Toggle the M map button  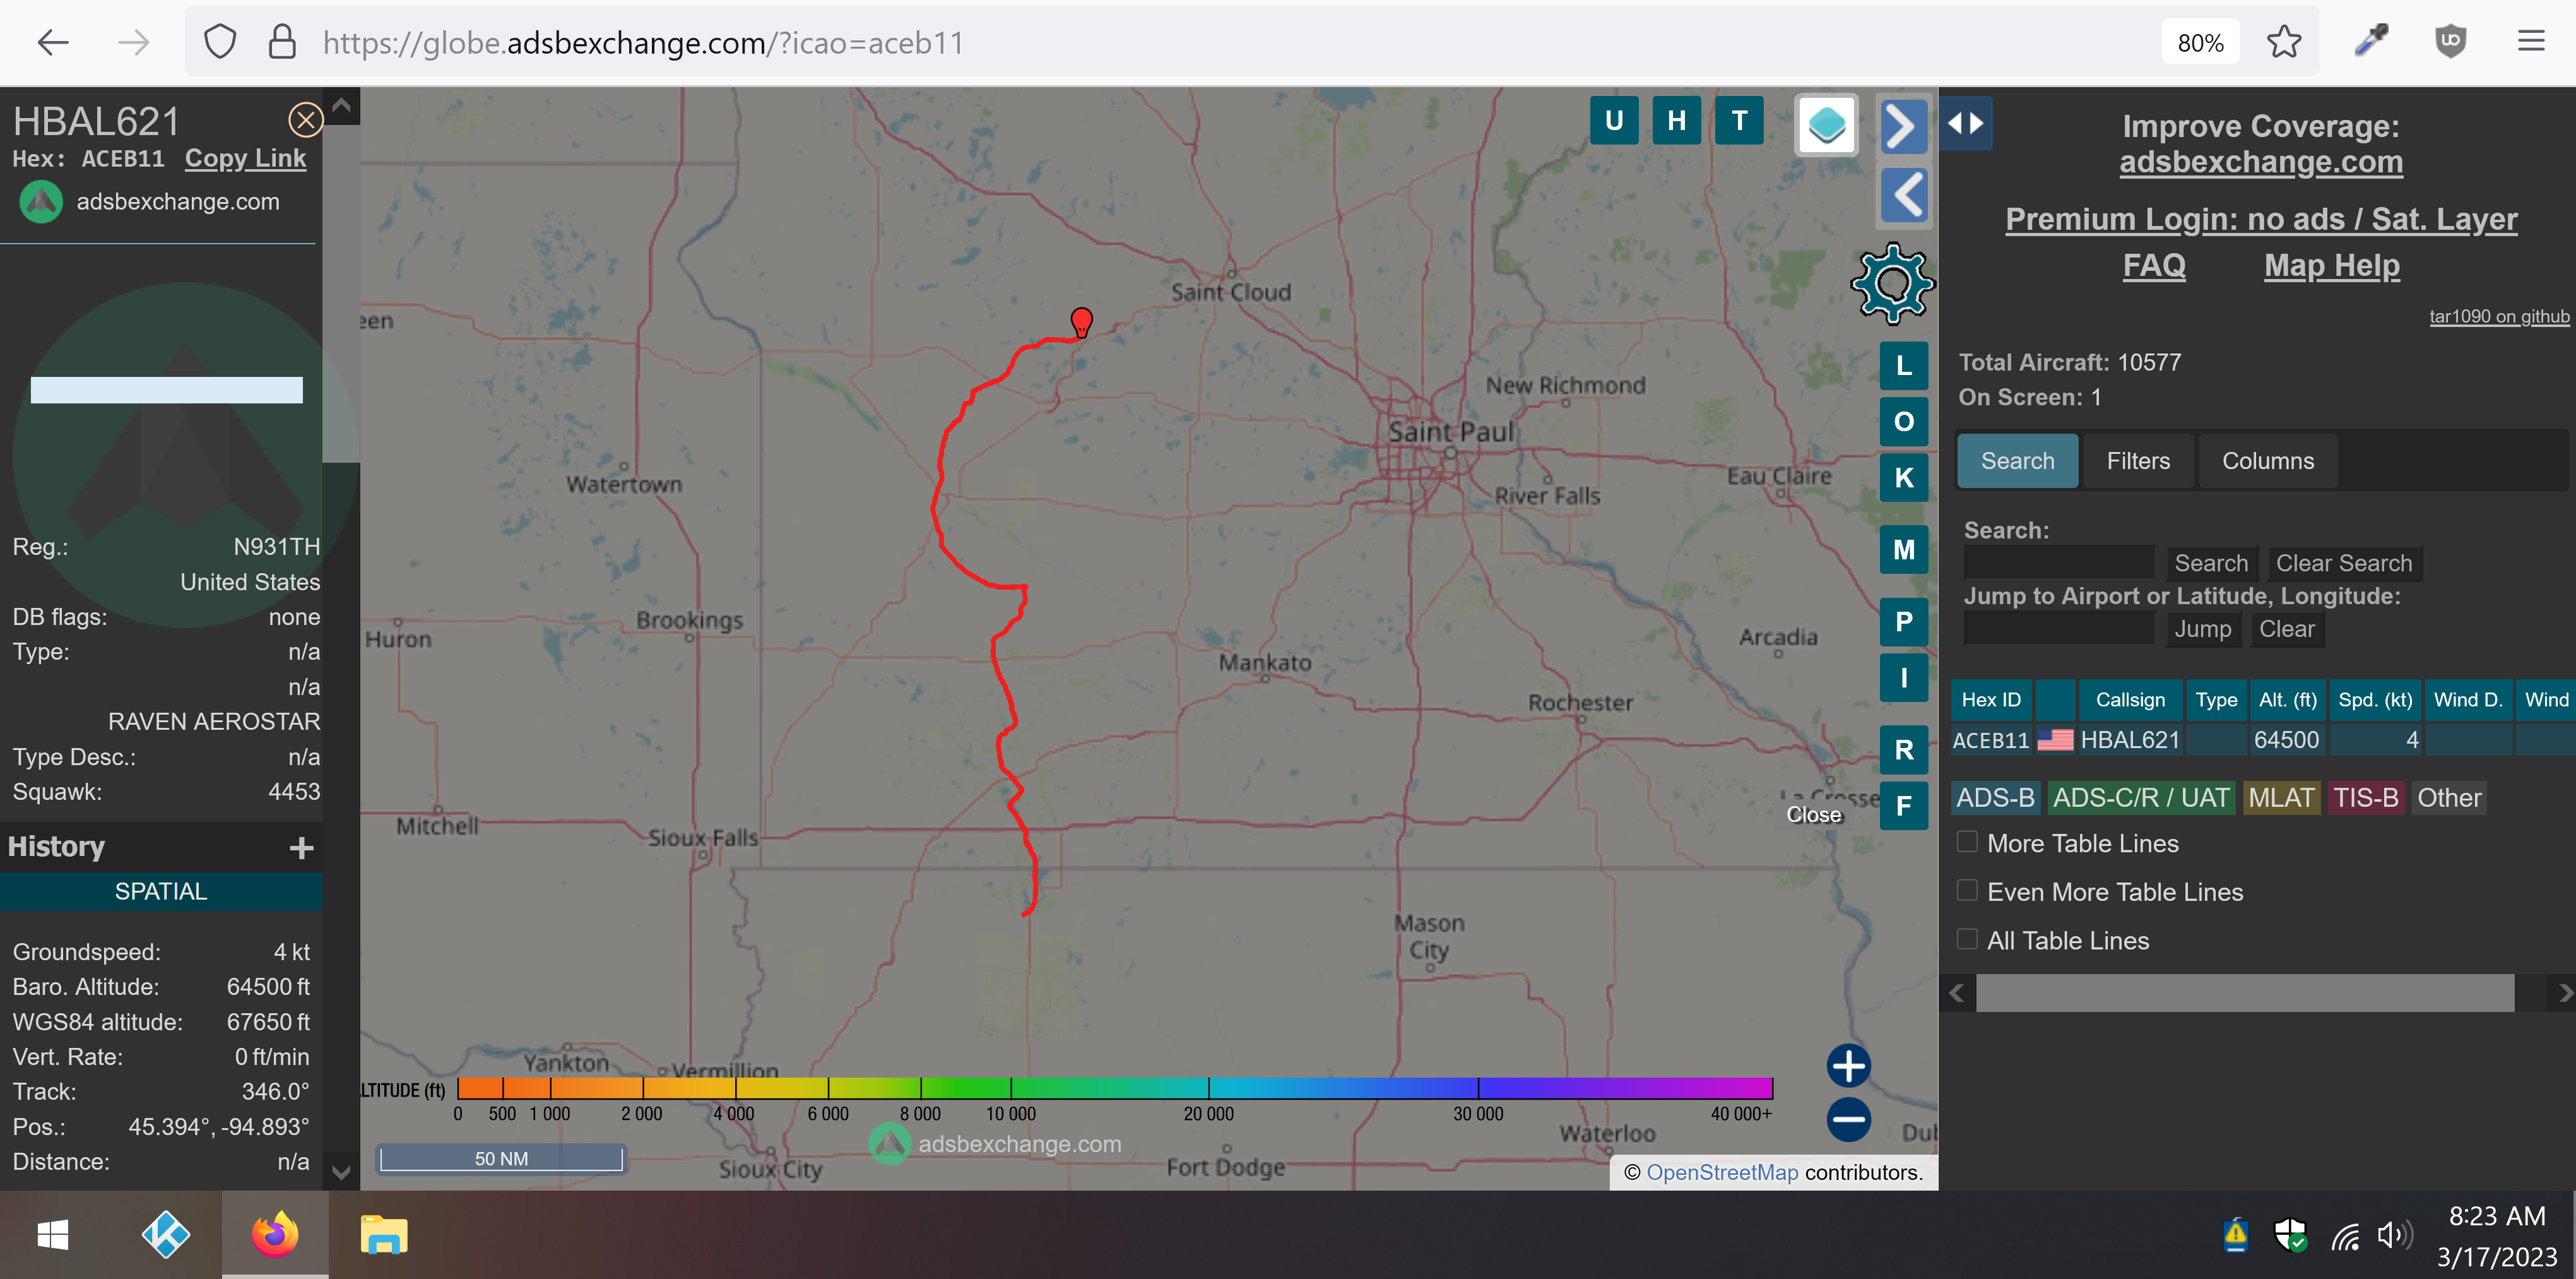[1904, 550]
